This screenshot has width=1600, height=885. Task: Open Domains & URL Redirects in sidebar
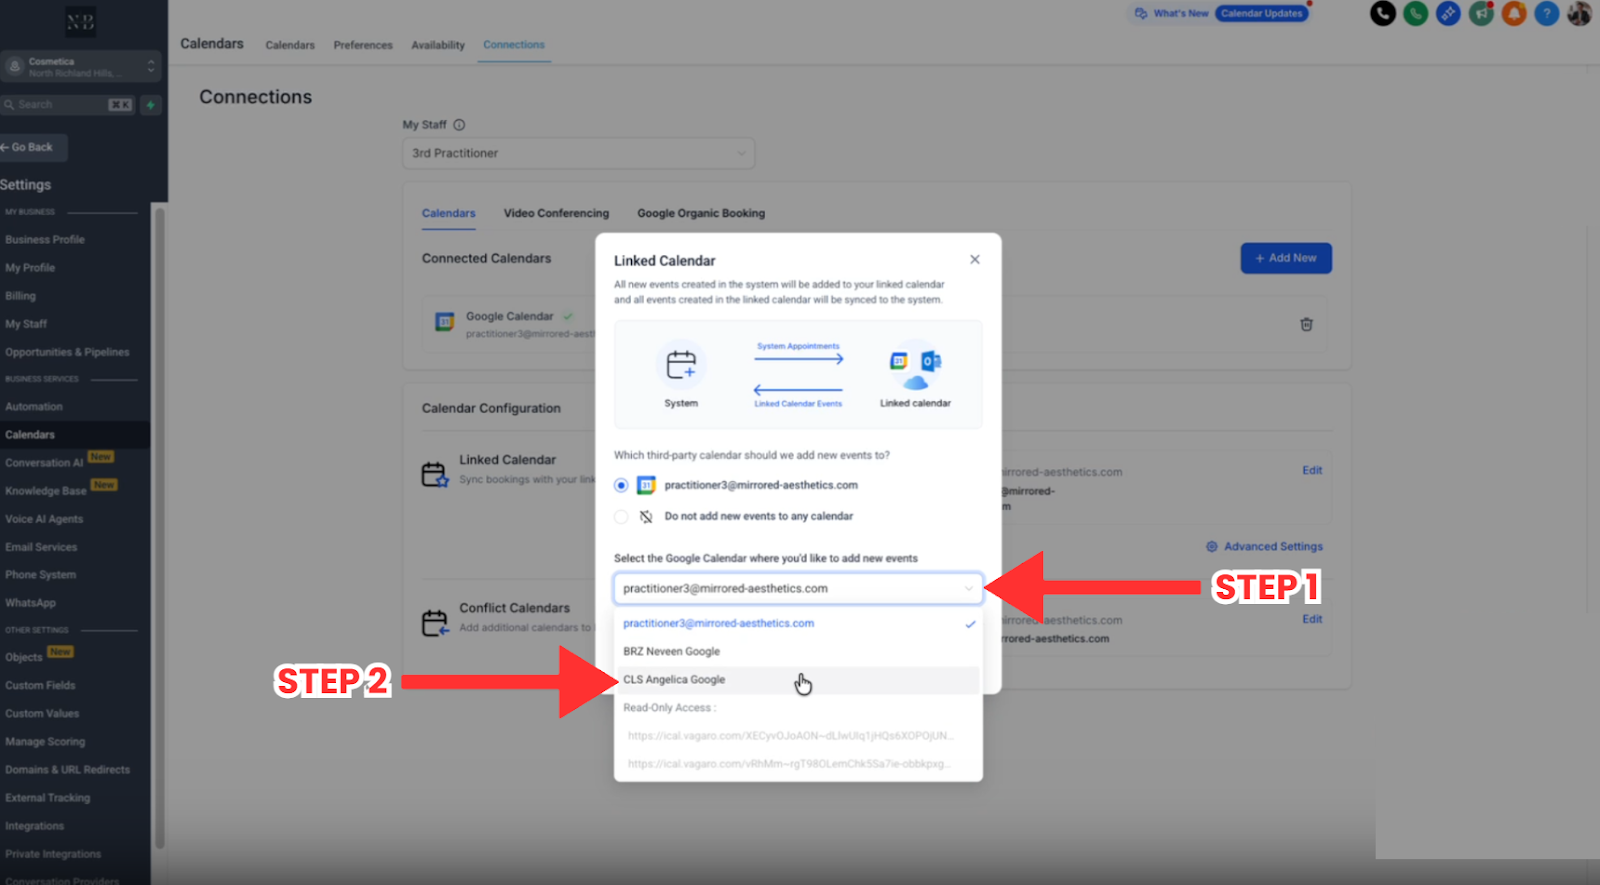pos(67,770)
